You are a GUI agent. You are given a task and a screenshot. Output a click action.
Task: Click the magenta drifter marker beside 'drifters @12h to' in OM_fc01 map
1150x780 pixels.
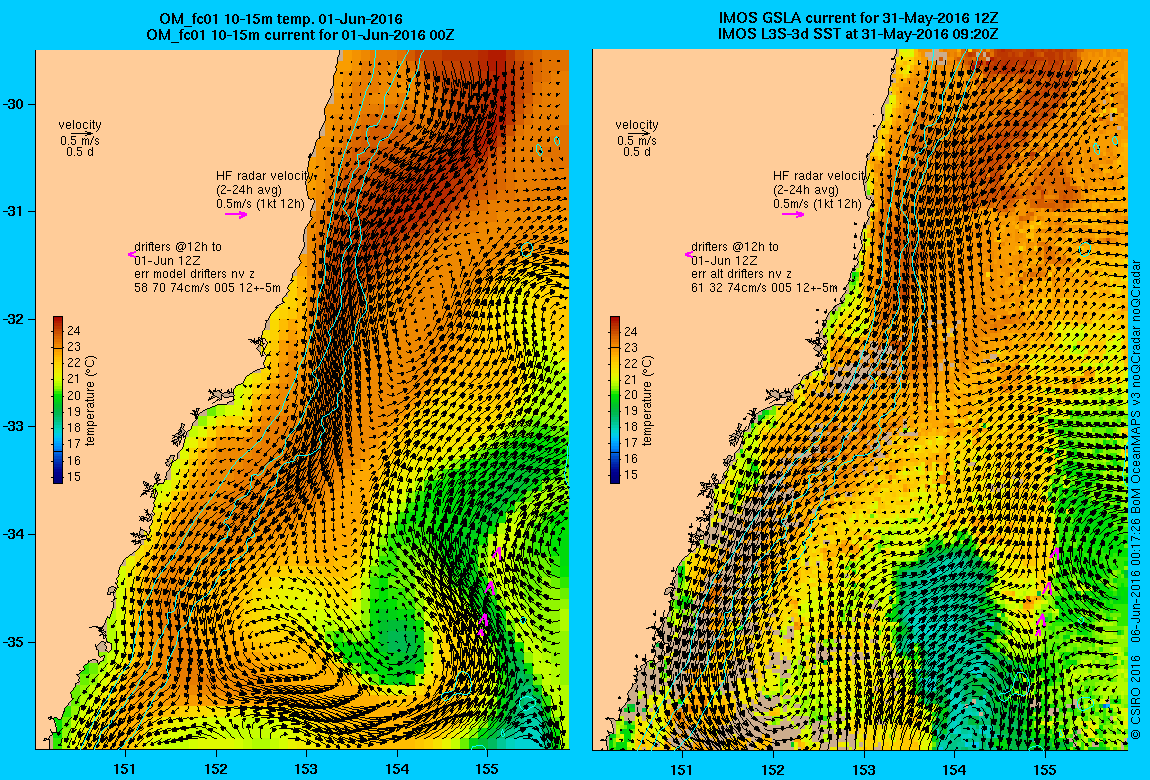[131, 254]
